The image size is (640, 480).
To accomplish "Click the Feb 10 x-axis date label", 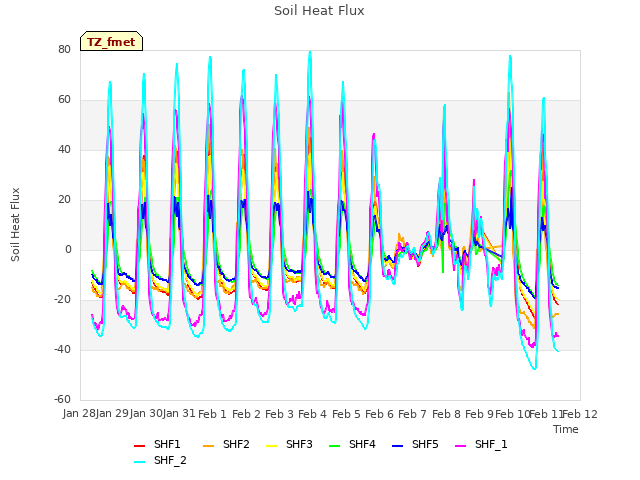I will click(512, 414).
